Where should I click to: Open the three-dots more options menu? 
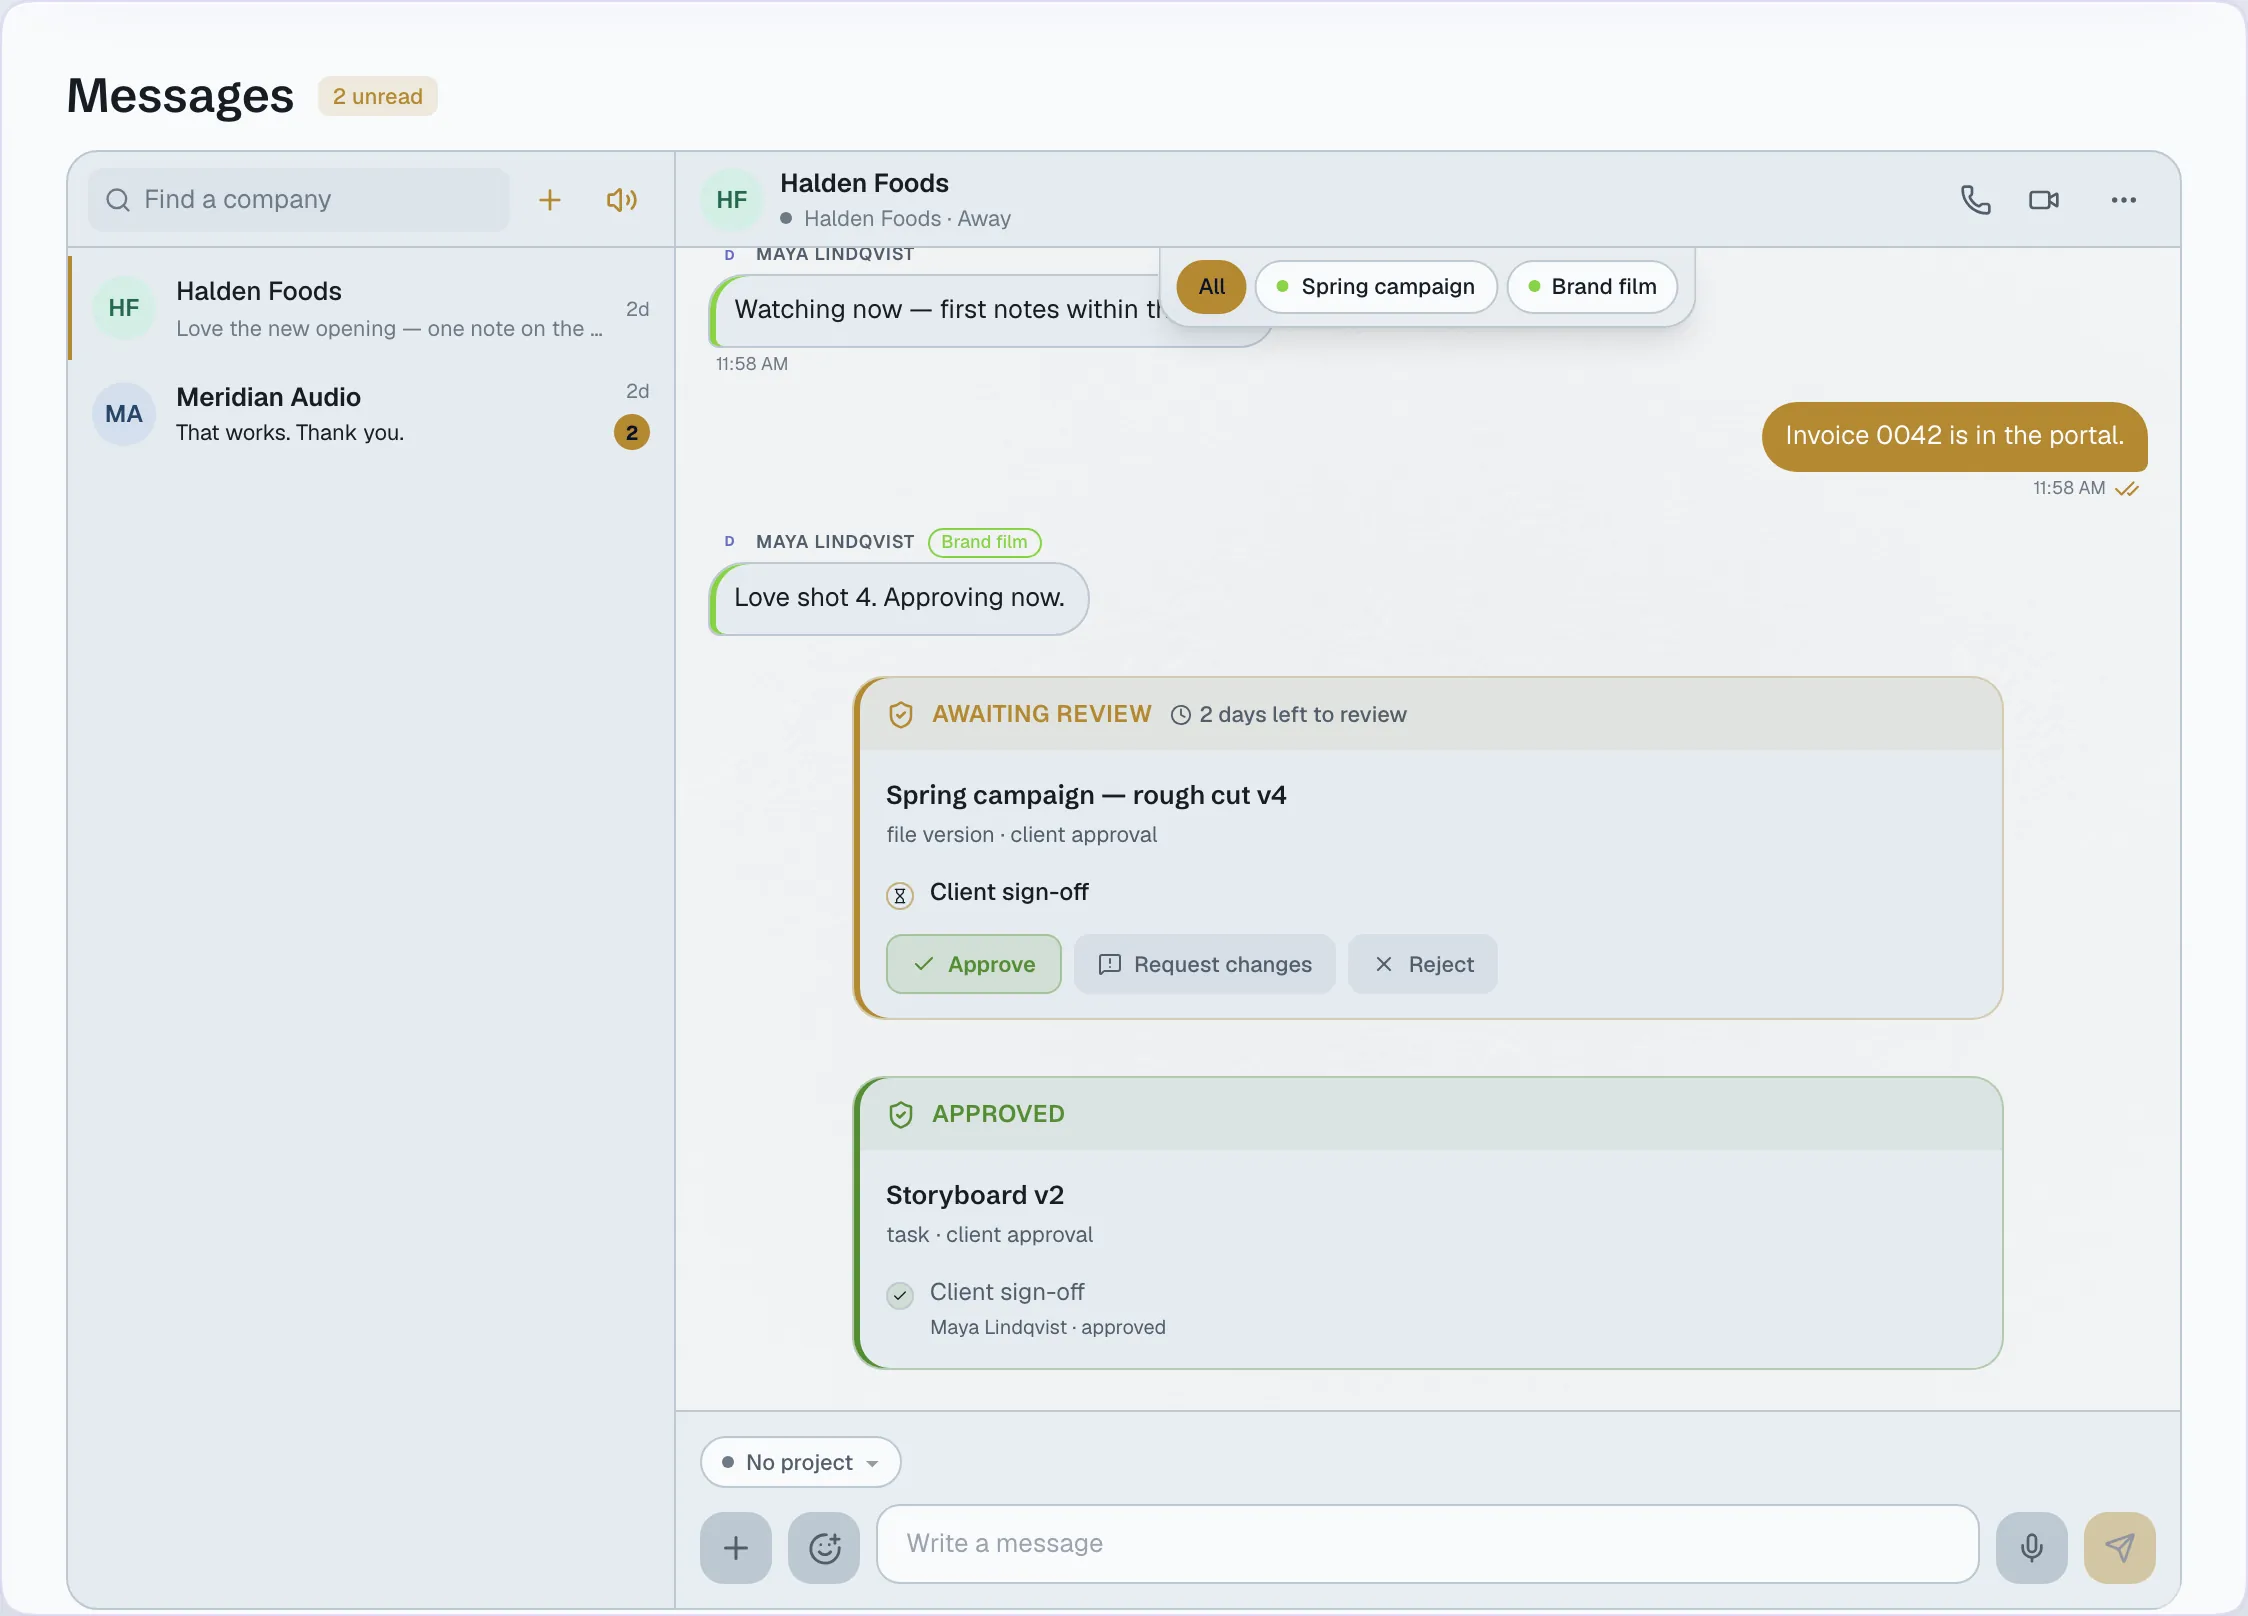tap(2124, 200)
